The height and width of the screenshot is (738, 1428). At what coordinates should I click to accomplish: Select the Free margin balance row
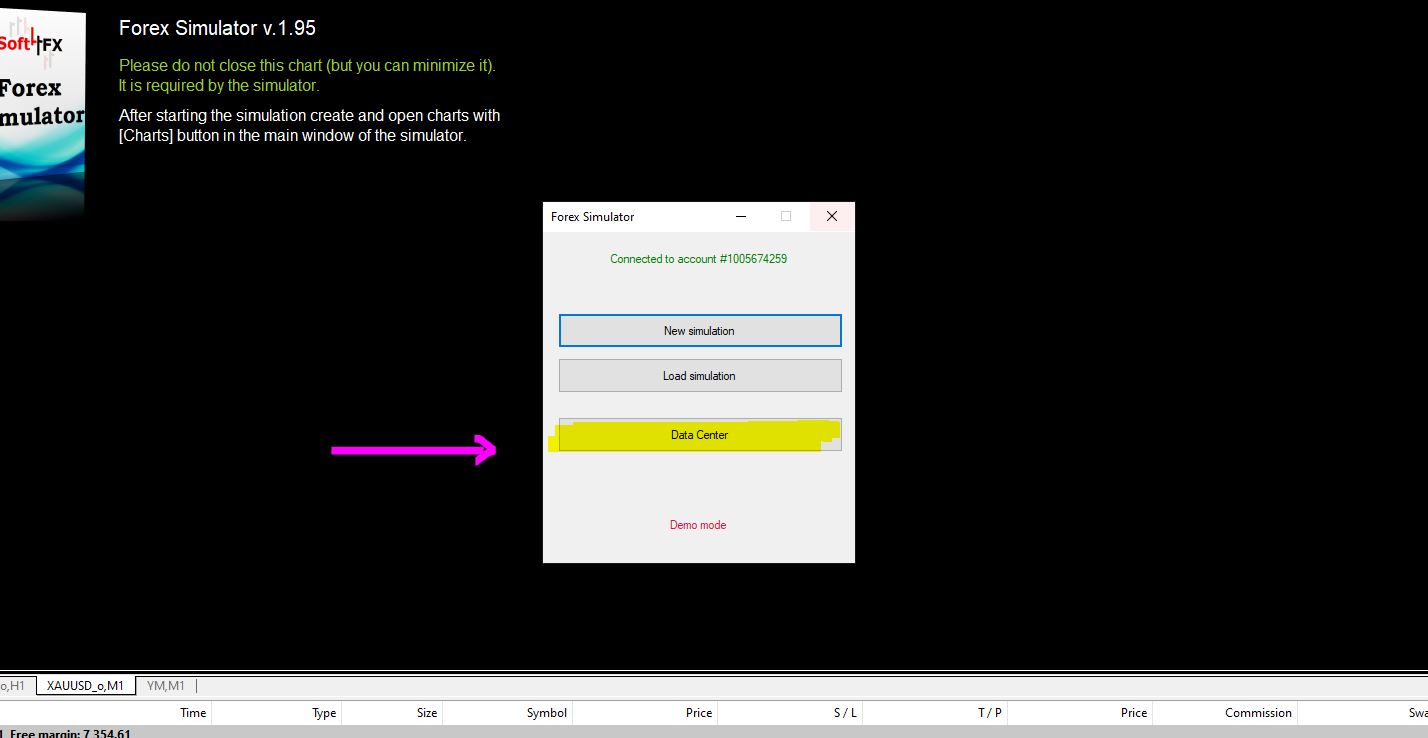coord(70,733)
